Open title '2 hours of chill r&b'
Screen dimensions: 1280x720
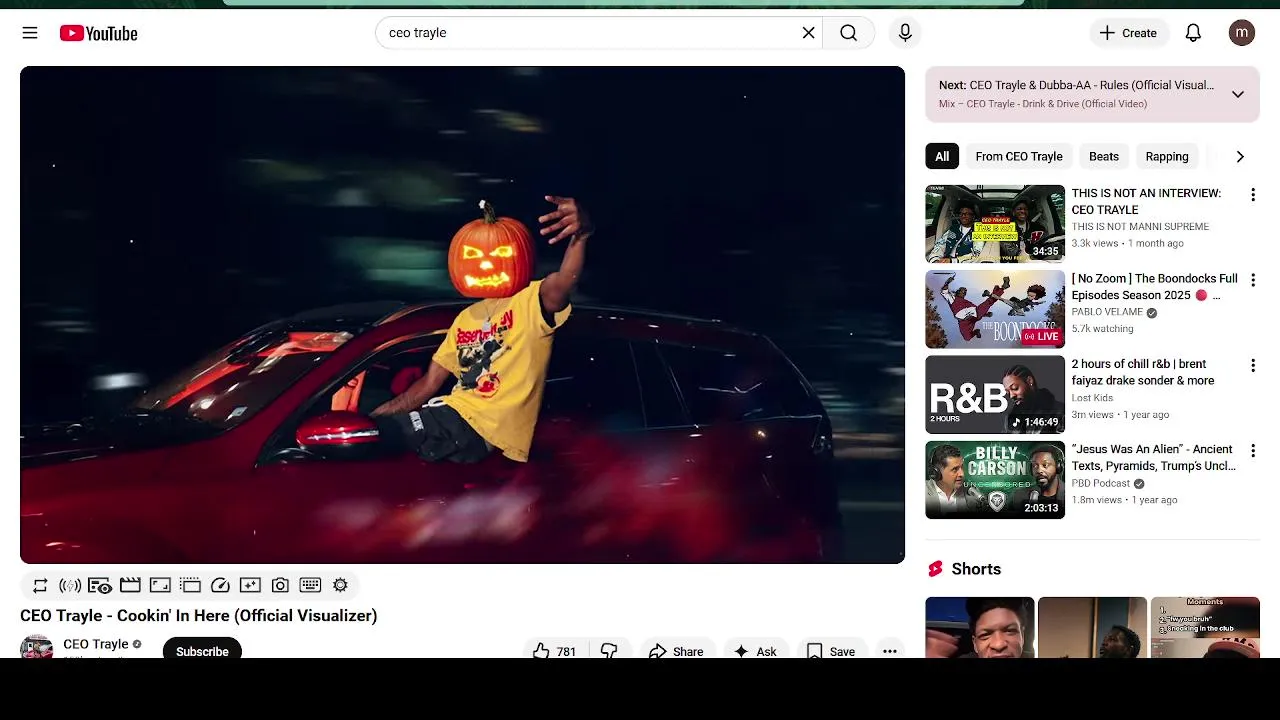point(1143,372)
